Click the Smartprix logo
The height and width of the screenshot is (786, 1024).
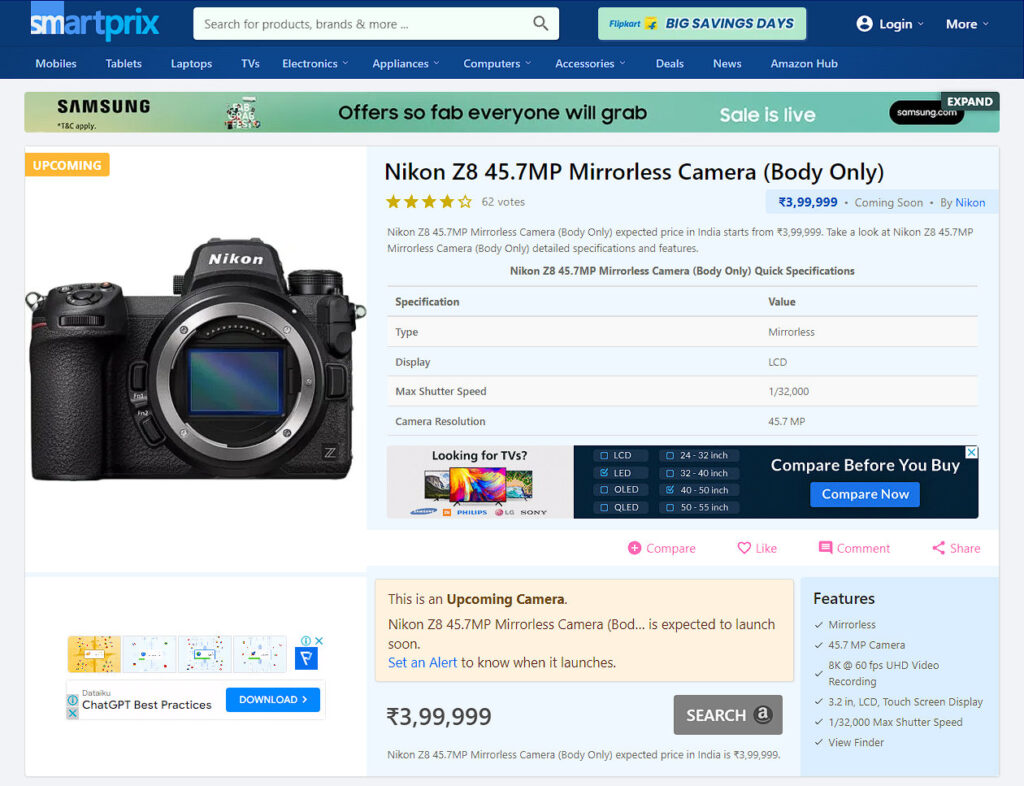[x=95, y=22]
